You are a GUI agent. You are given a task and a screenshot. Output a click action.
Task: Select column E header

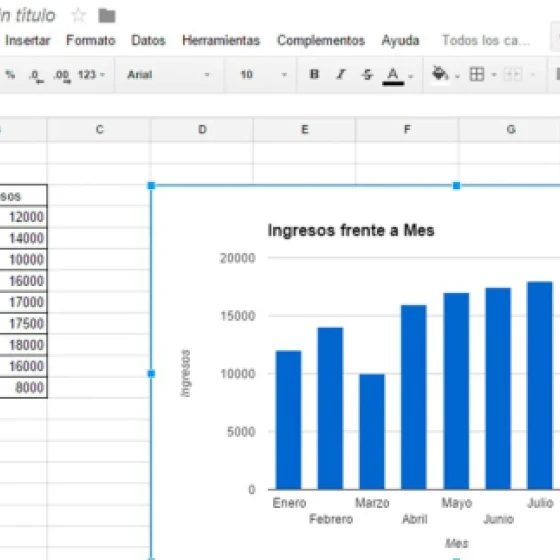pyautogui.click(x=304, y=129)
